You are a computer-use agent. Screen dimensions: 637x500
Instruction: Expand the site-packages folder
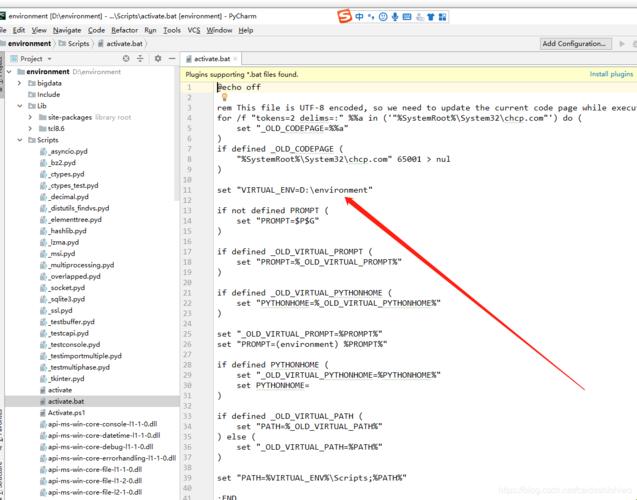click(x=30, y=117)
